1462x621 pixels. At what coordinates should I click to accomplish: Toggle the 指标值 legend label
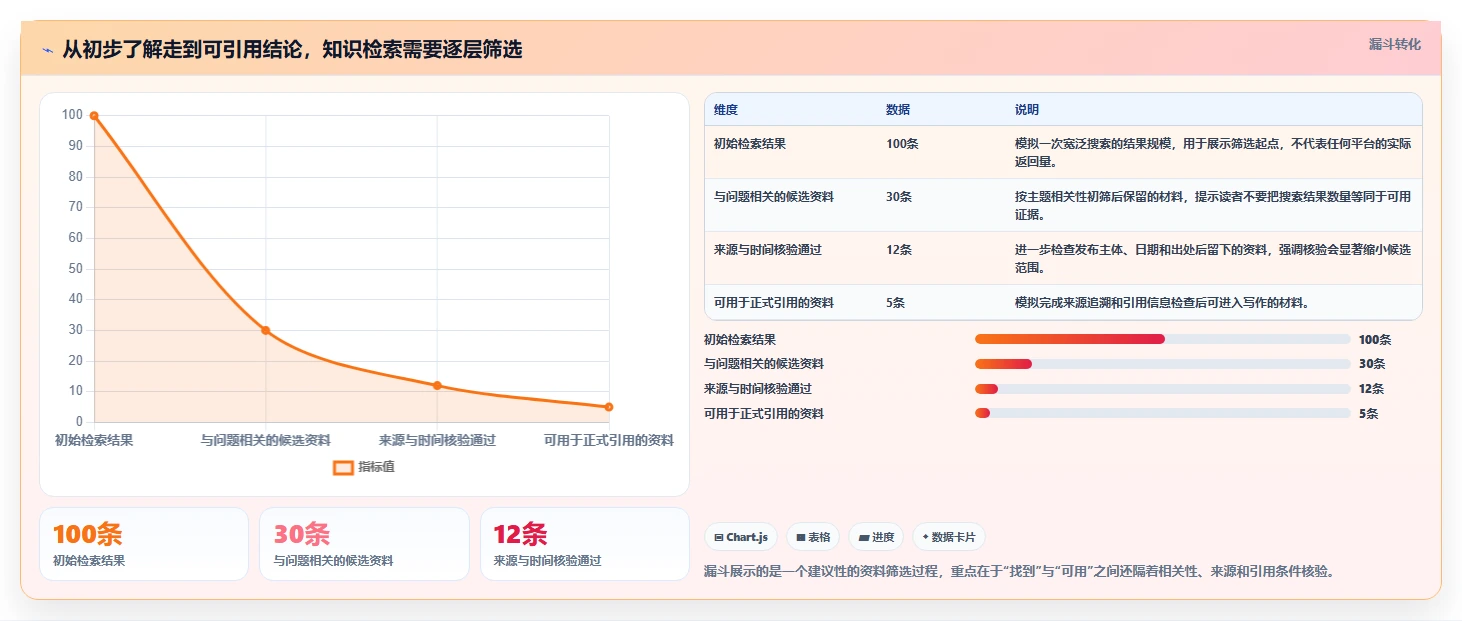[377, 467]
